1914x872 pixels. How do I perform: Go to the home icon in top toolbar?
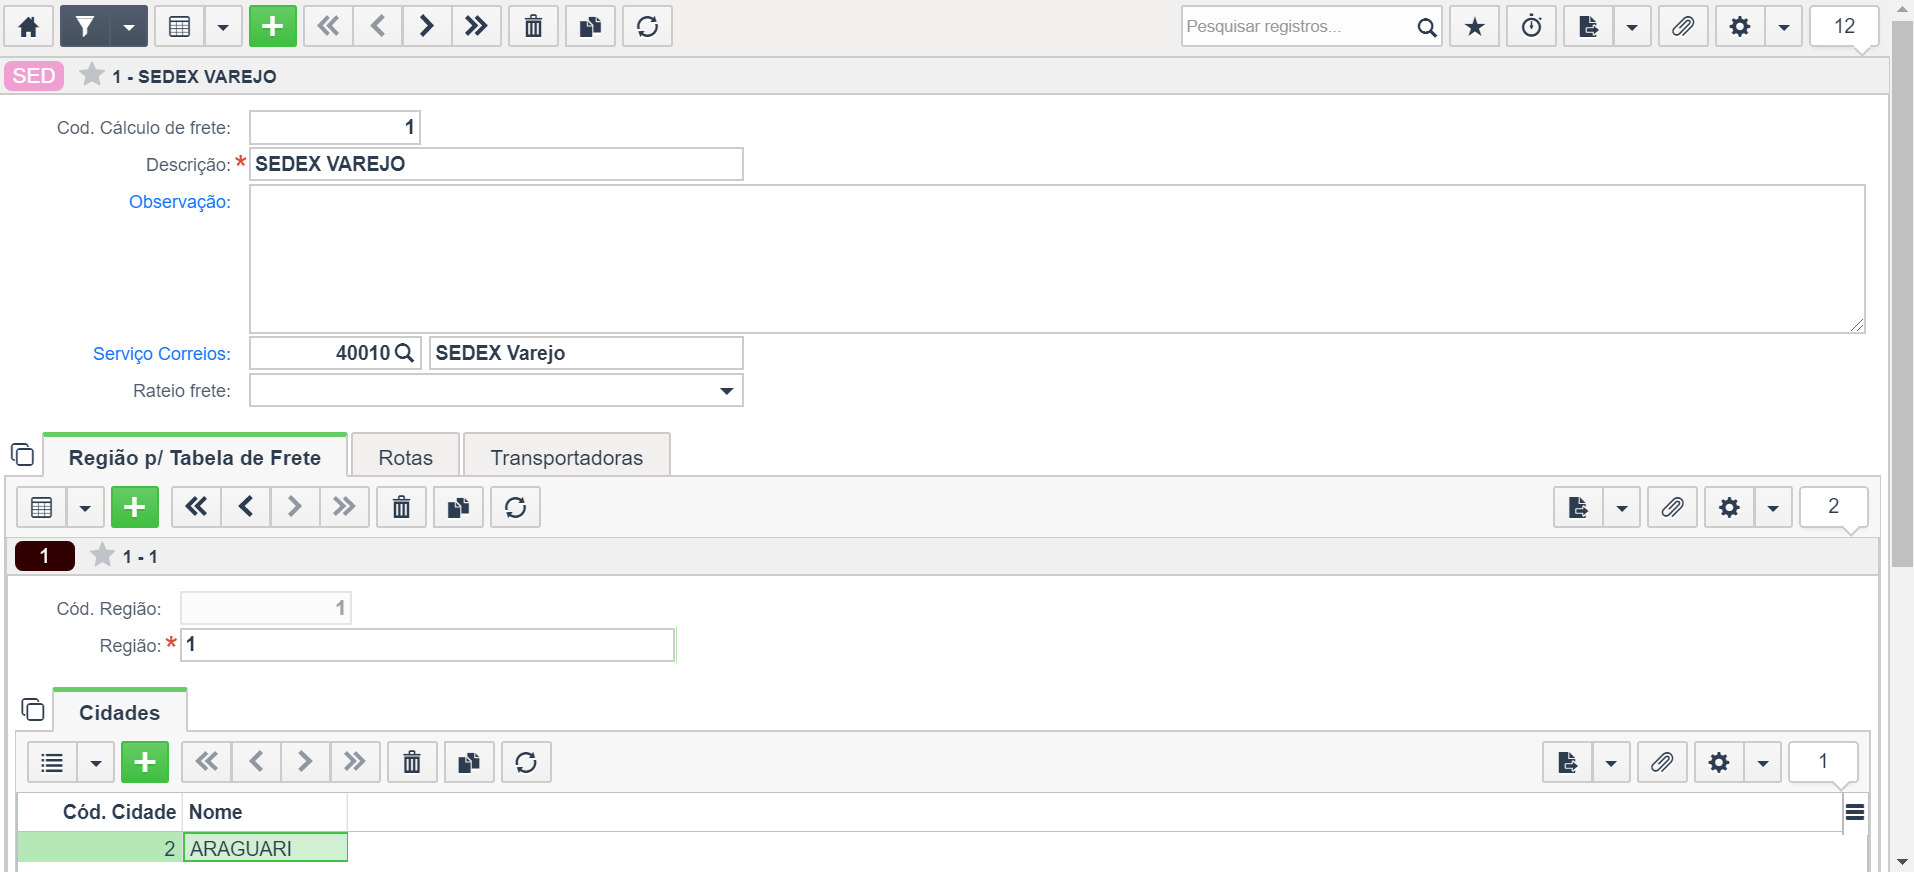tap(29, 26)
